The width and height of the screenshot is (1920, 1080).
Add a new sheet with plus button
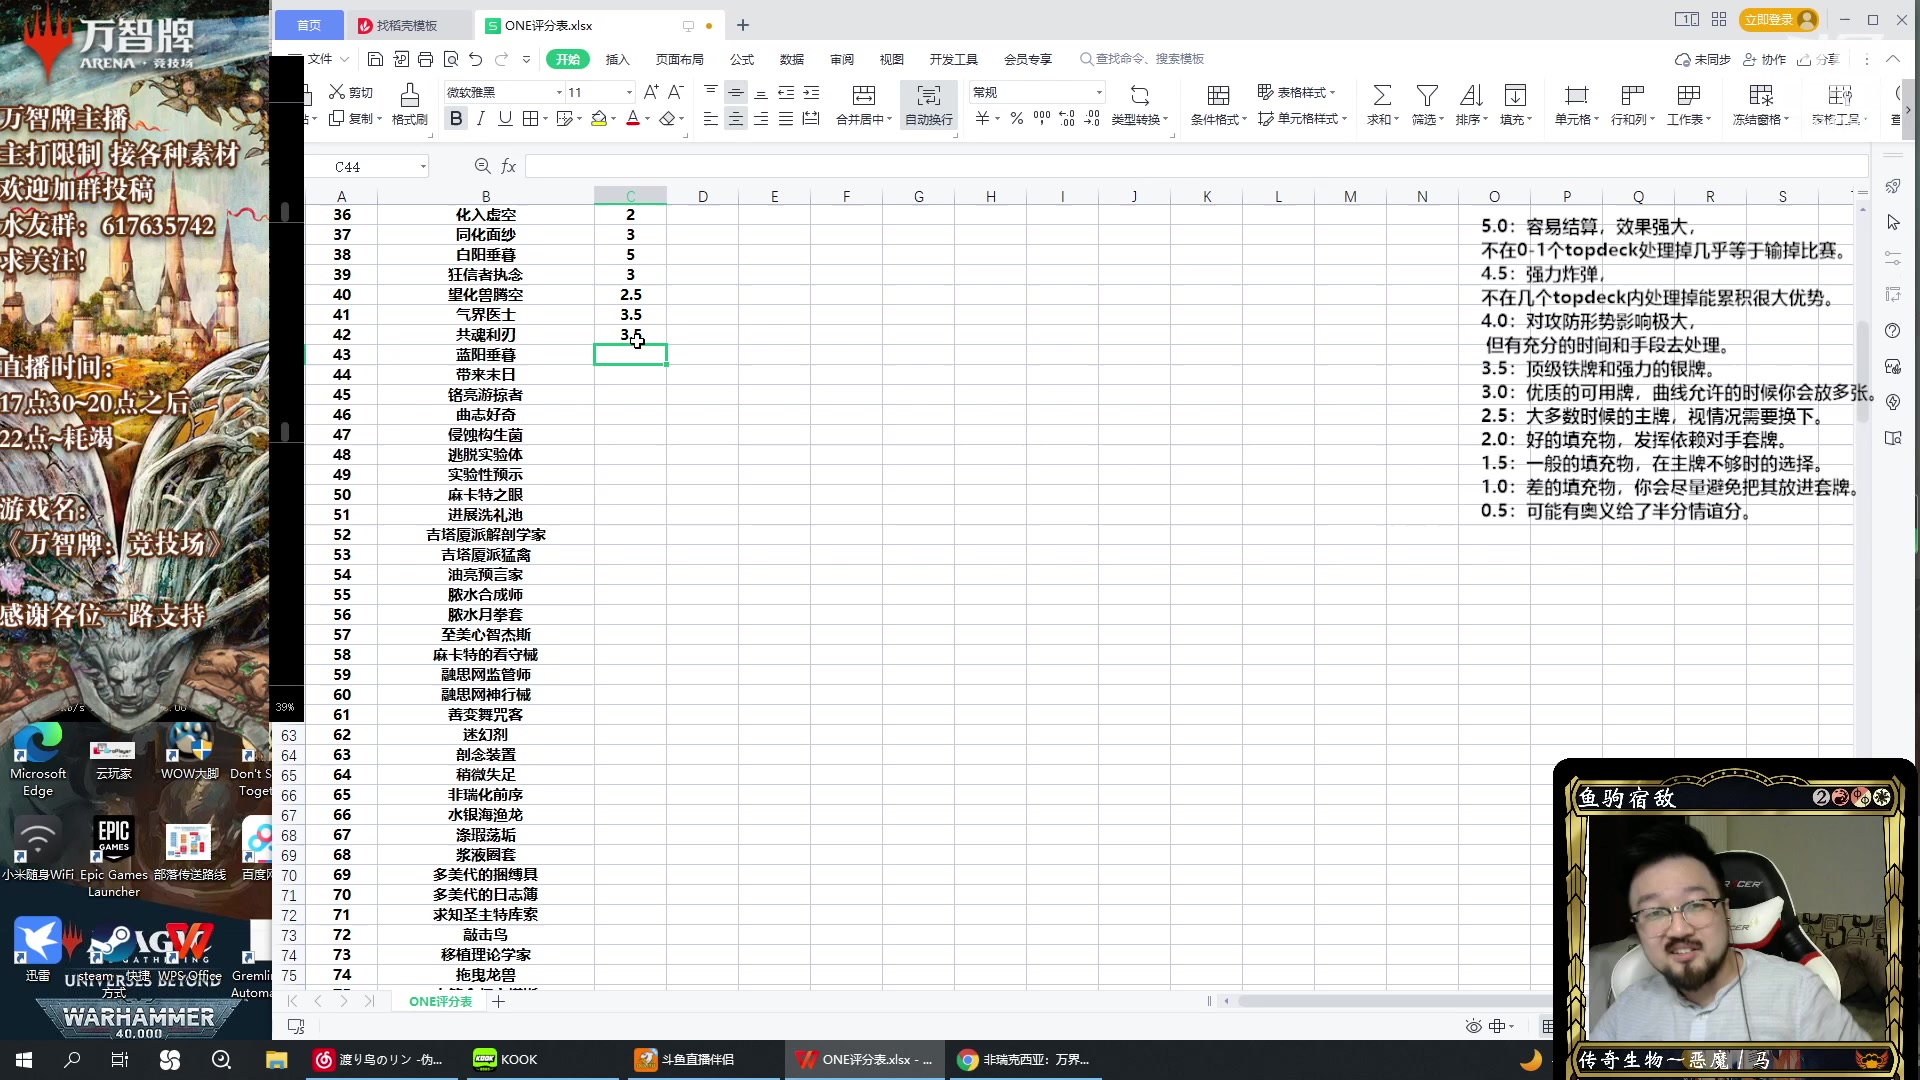pyautogui.click(x=498, y=1001)
